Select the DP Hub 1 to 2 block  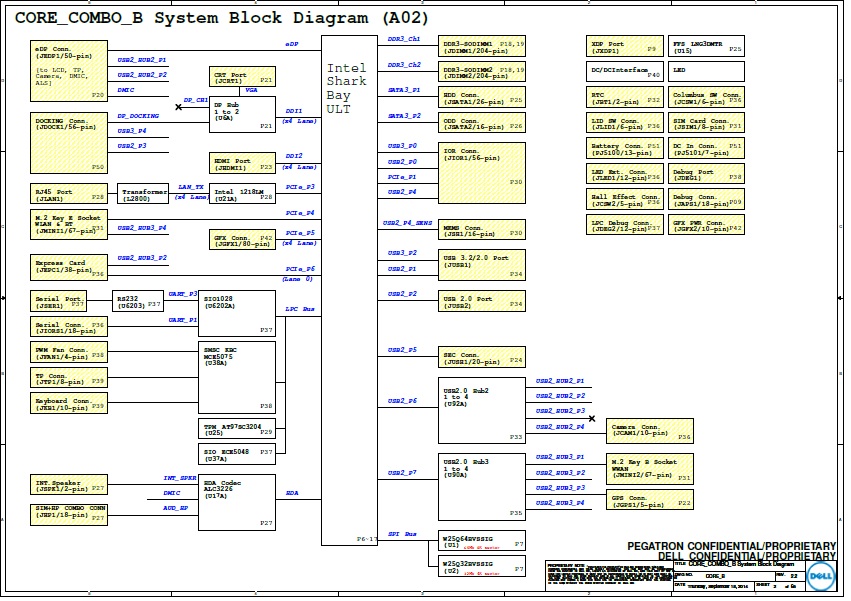[x=242, y=114]
